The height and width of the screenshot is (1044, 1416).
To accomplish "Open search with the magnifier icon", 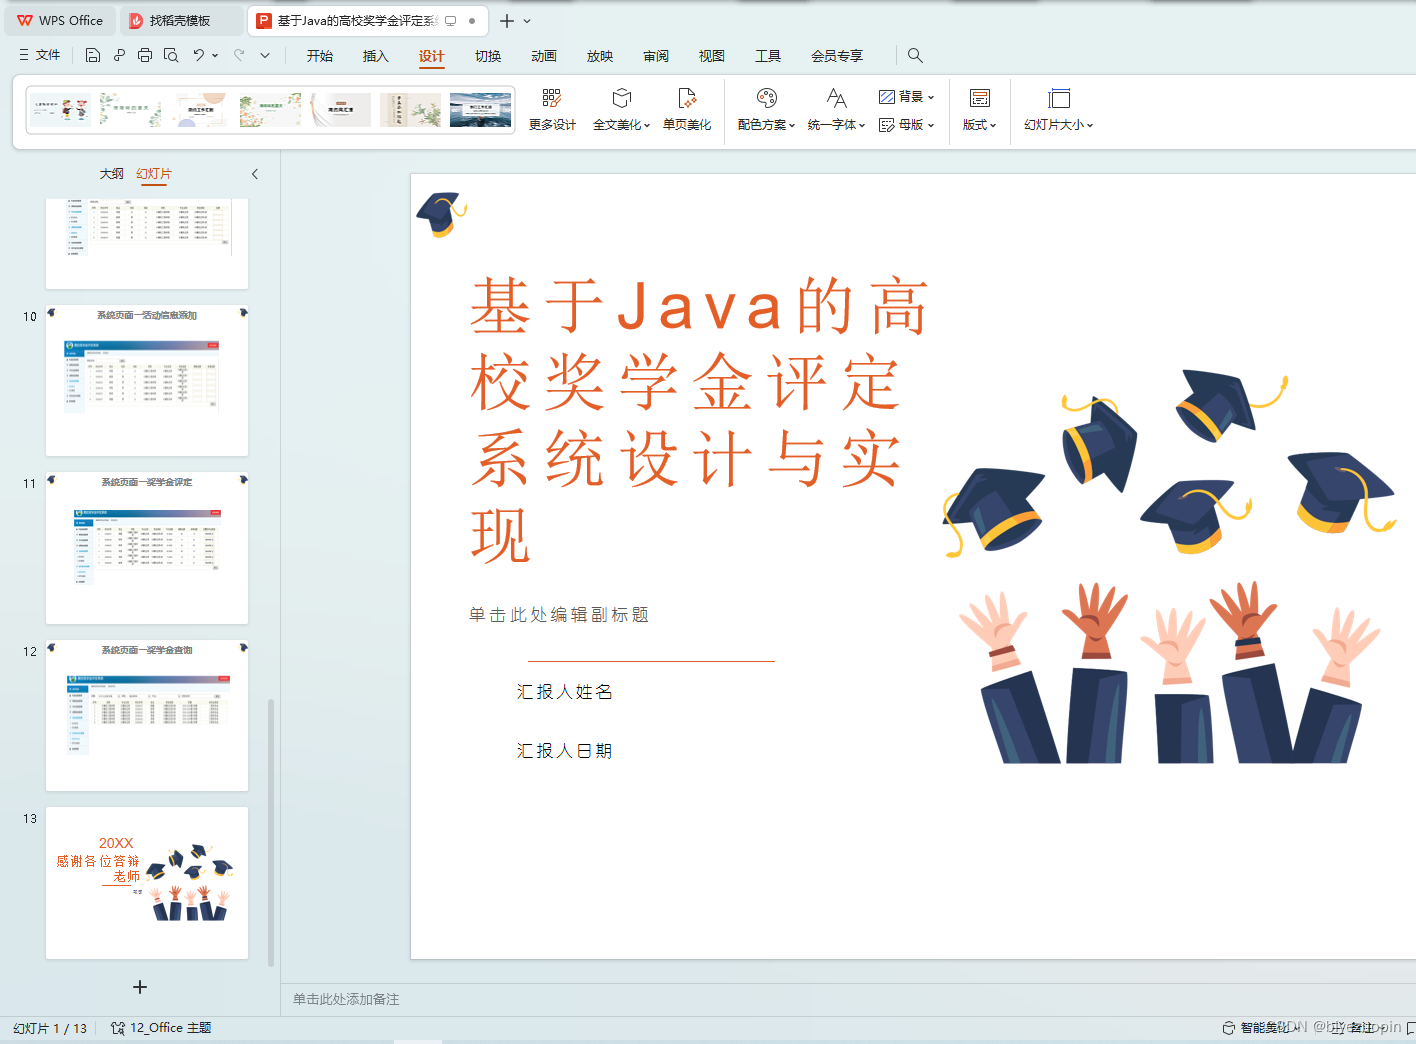I will point(915,55).
